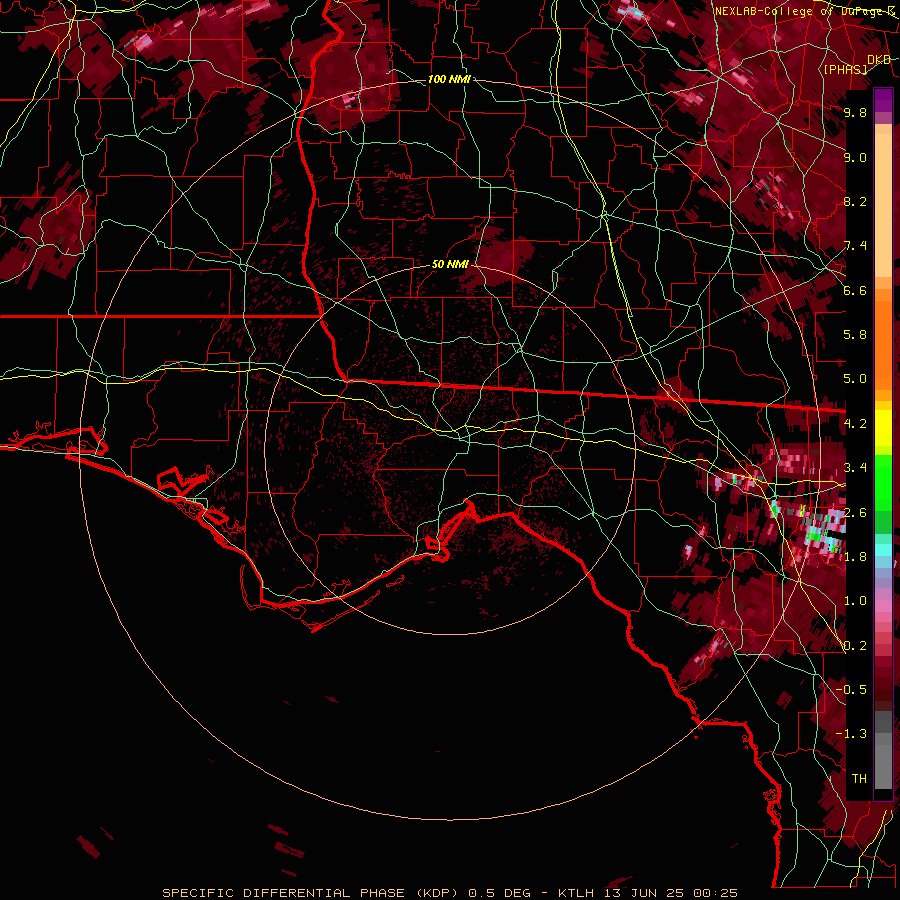Pick the cyan segment of the color bar

click(x=883, y=549)
